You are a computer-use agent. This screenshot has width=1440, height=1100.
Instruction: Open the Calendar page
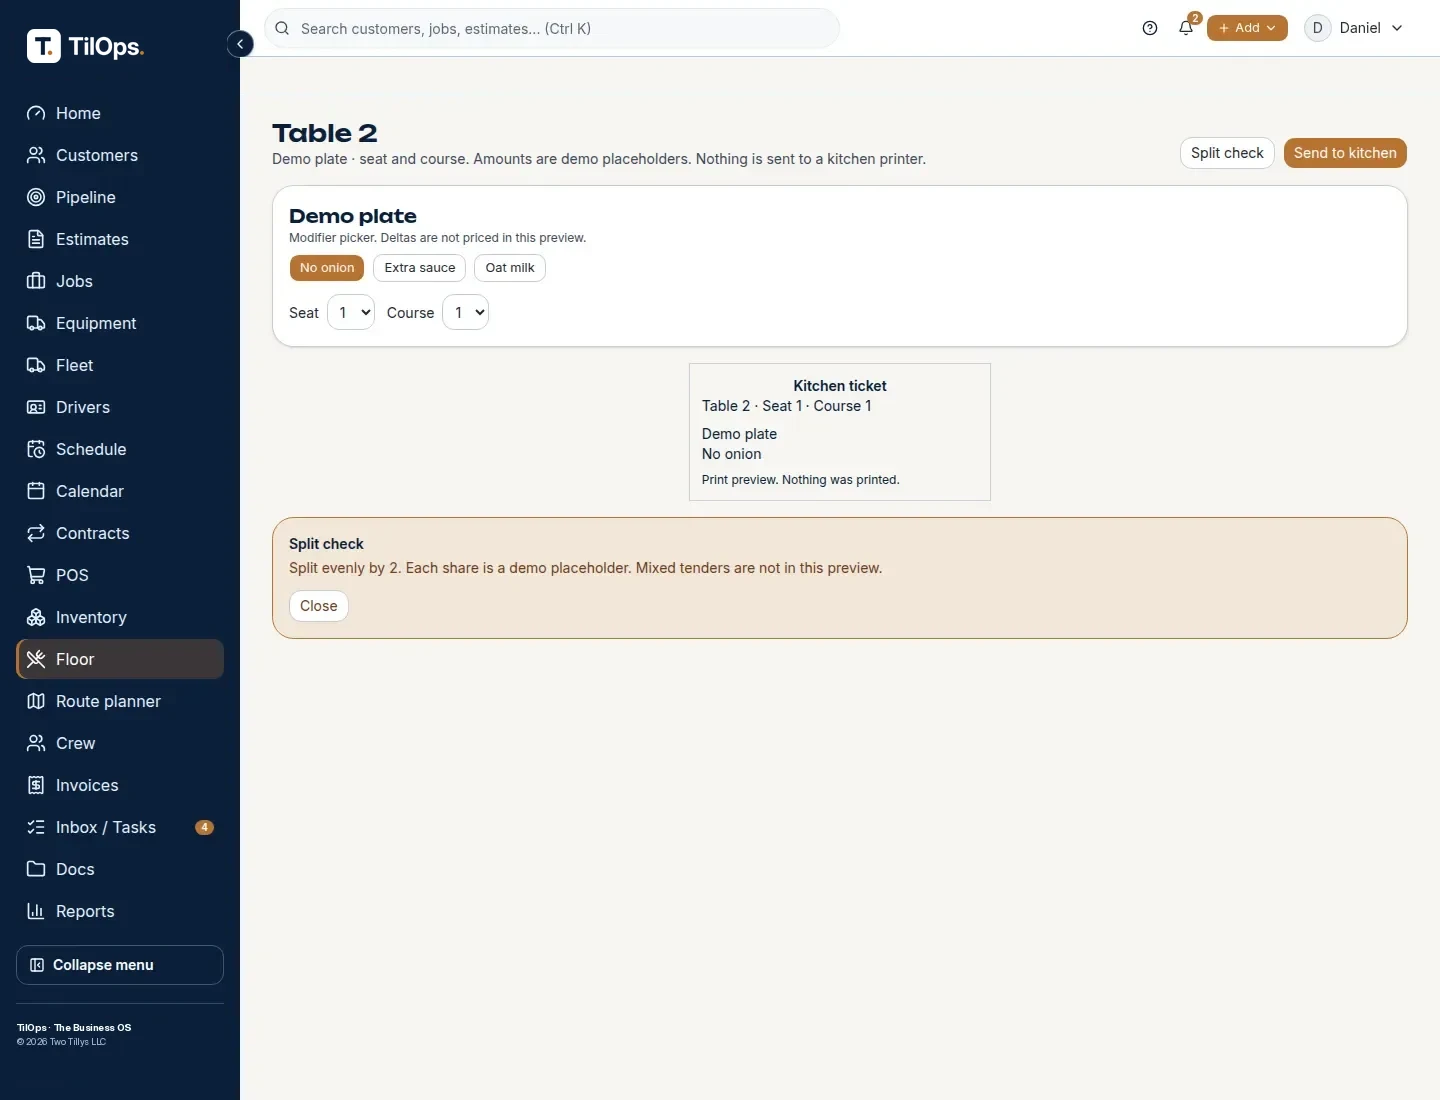(x=120, y=491)
